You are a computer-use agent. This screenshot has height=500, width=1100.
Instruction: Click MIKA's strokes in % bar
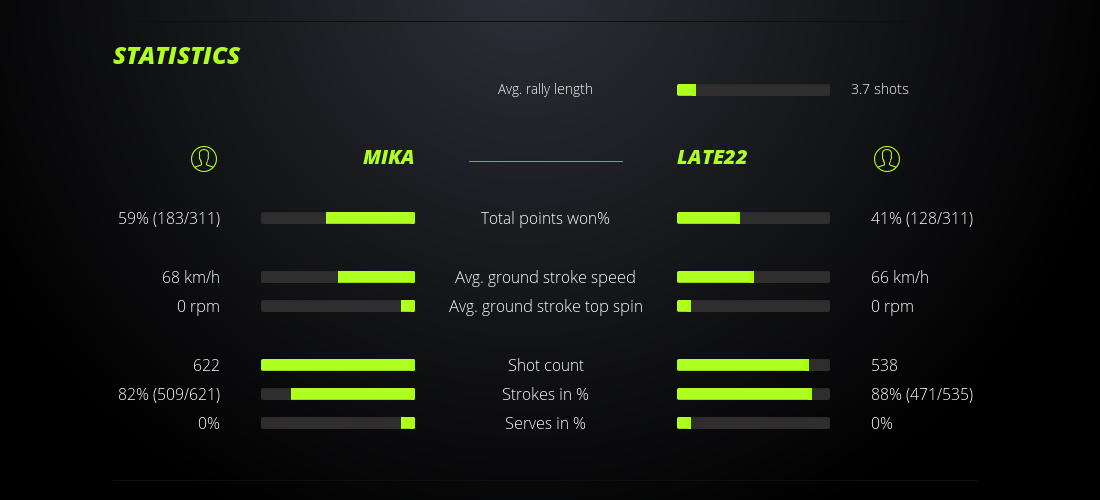pos(338,394)
